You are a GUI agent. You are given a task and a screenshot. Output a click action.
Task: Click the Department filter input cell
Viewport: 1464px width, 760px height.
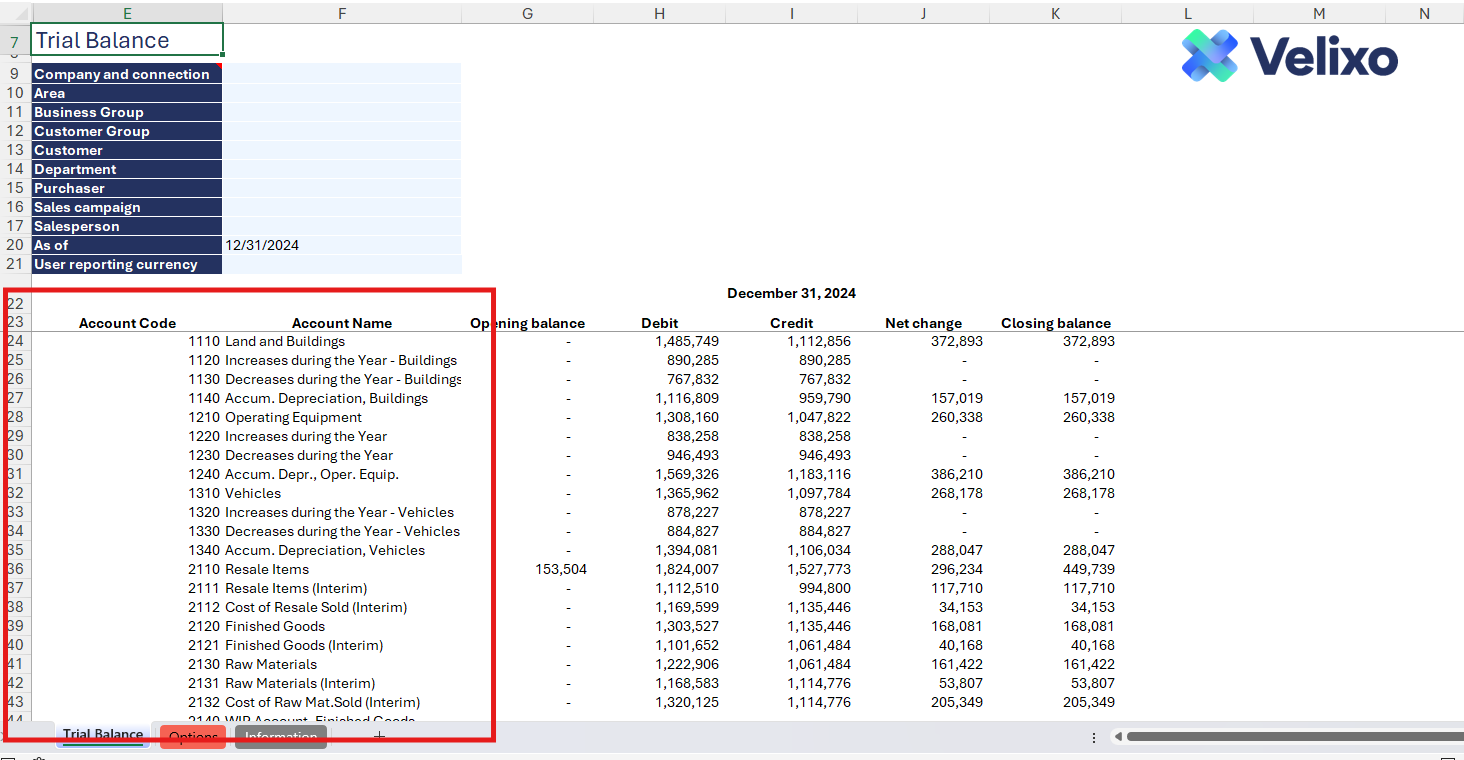(x=341, y=169)
